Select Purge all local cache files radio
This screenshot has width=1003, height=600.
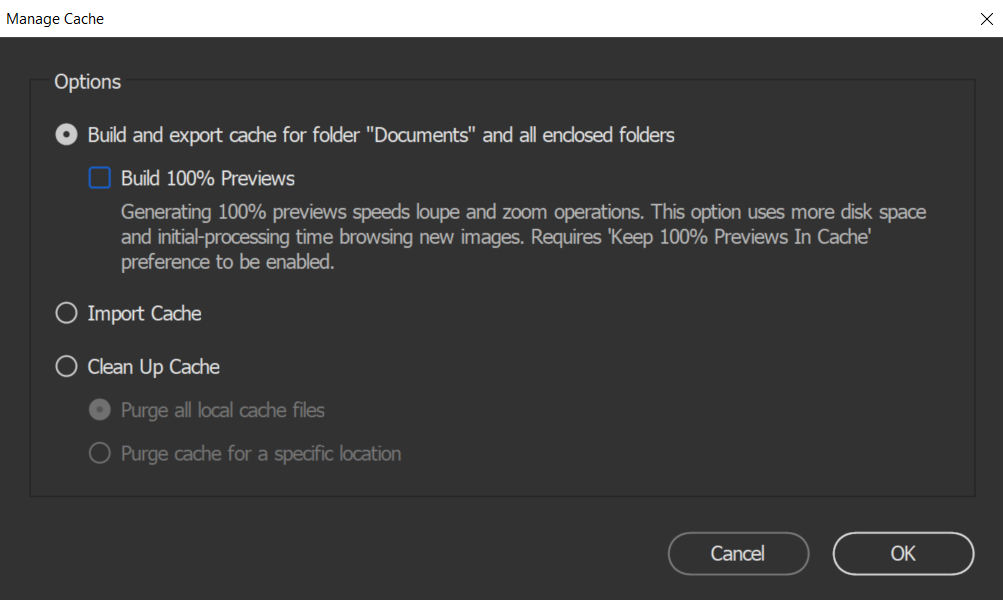click(x=100, y=410)
